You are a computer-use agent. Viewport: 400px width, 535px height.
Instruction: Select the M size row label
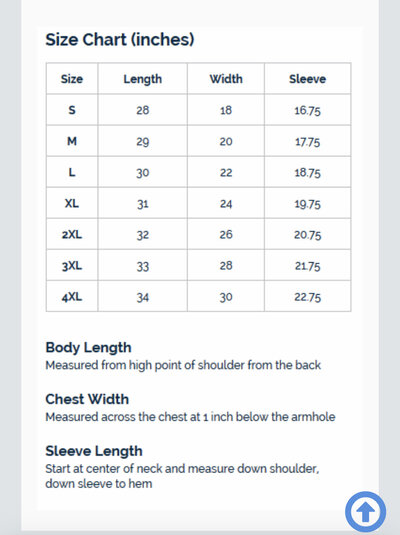72,141
